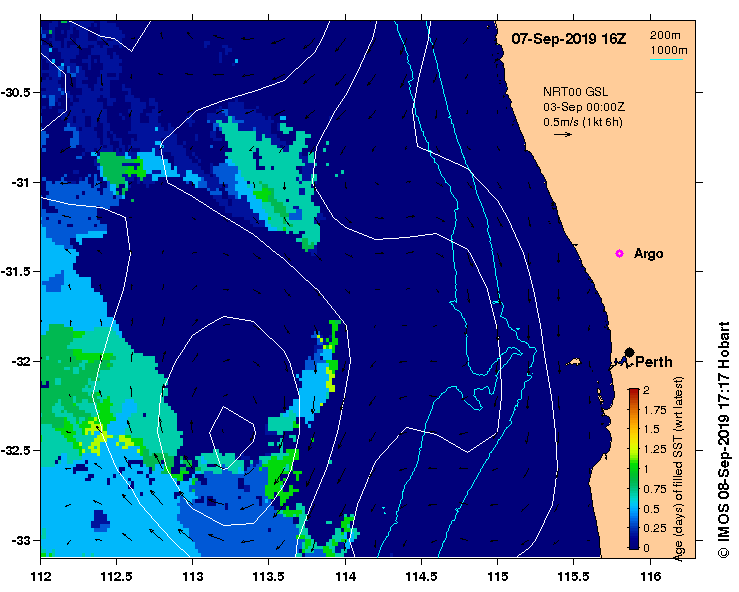The width and height of the screenshot is (739, 592).
Task: Click the longitude label 114.5
Action: [x=421, y=576]
